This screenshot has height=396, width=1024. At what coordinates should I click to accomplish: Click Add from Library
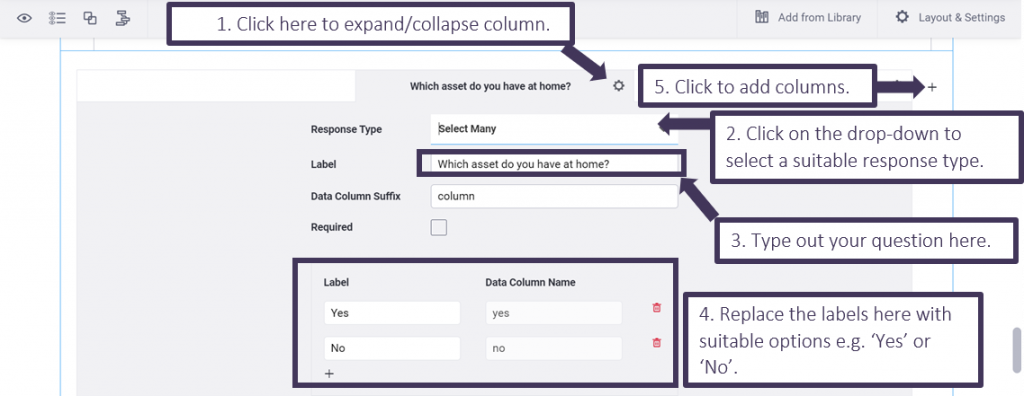point(807,18)
